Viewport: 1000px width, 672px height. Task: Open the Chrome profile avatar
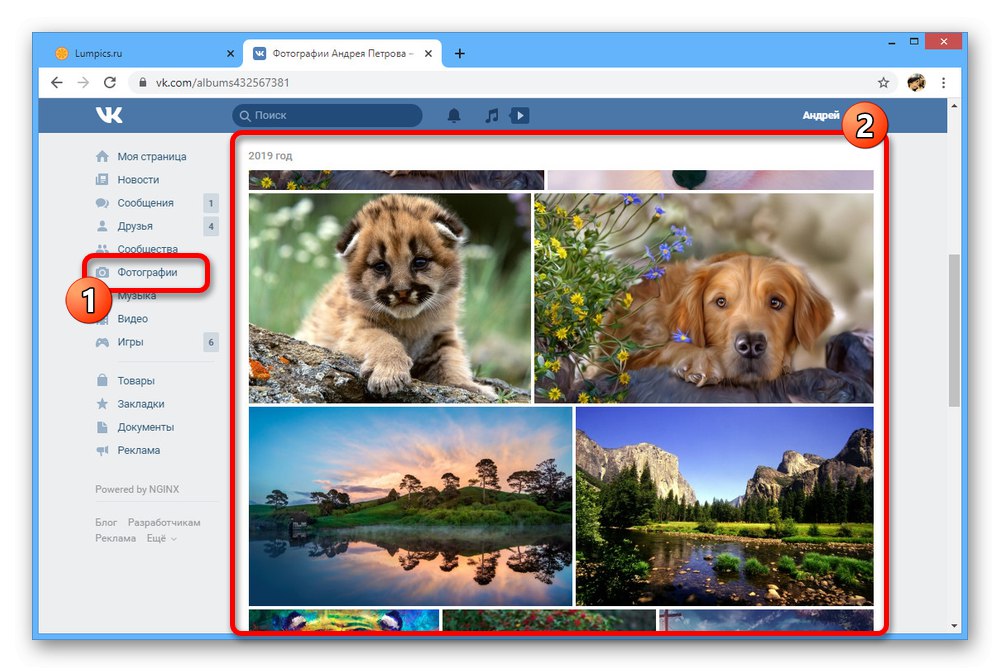point(916,82)
